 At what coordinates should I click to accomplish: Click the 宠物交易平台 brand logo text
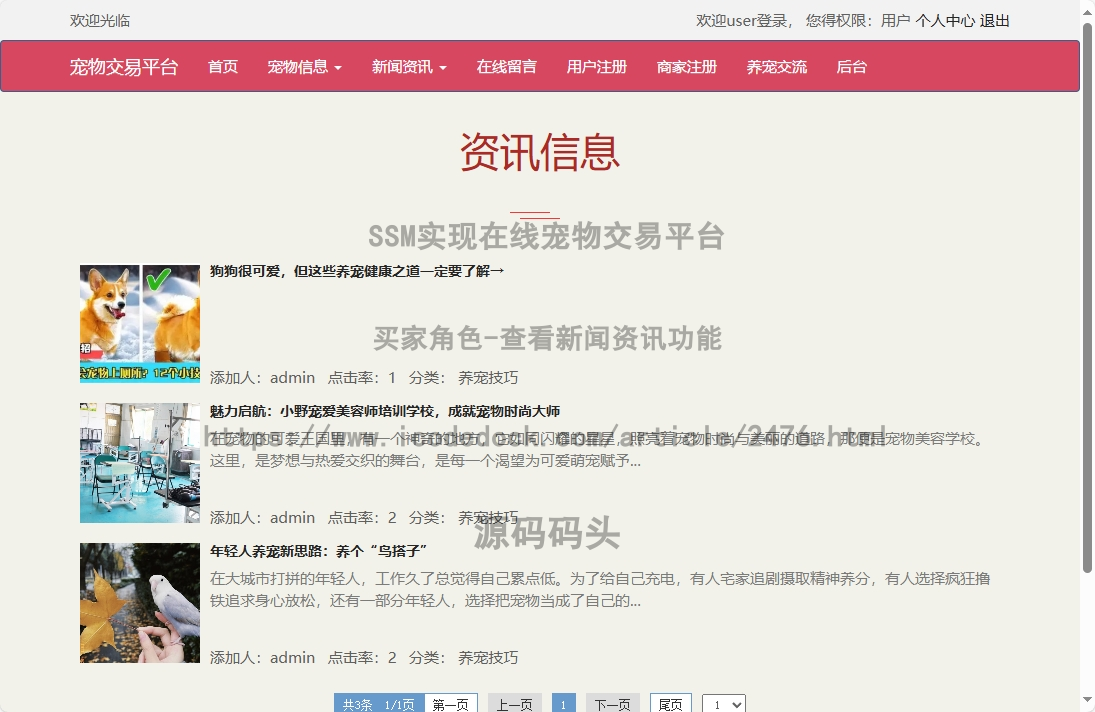point(124,67)
